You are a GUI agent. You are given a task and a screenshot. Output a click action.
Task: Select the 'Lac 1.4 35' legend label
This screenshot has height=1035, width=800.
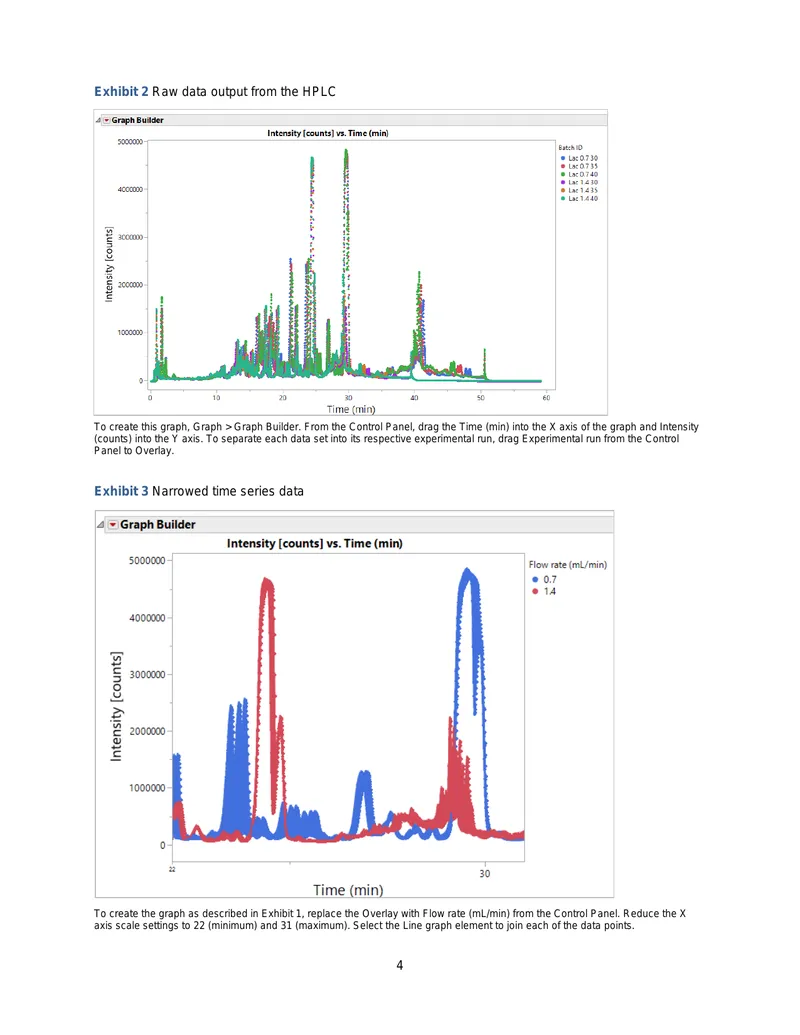[583, 190]
